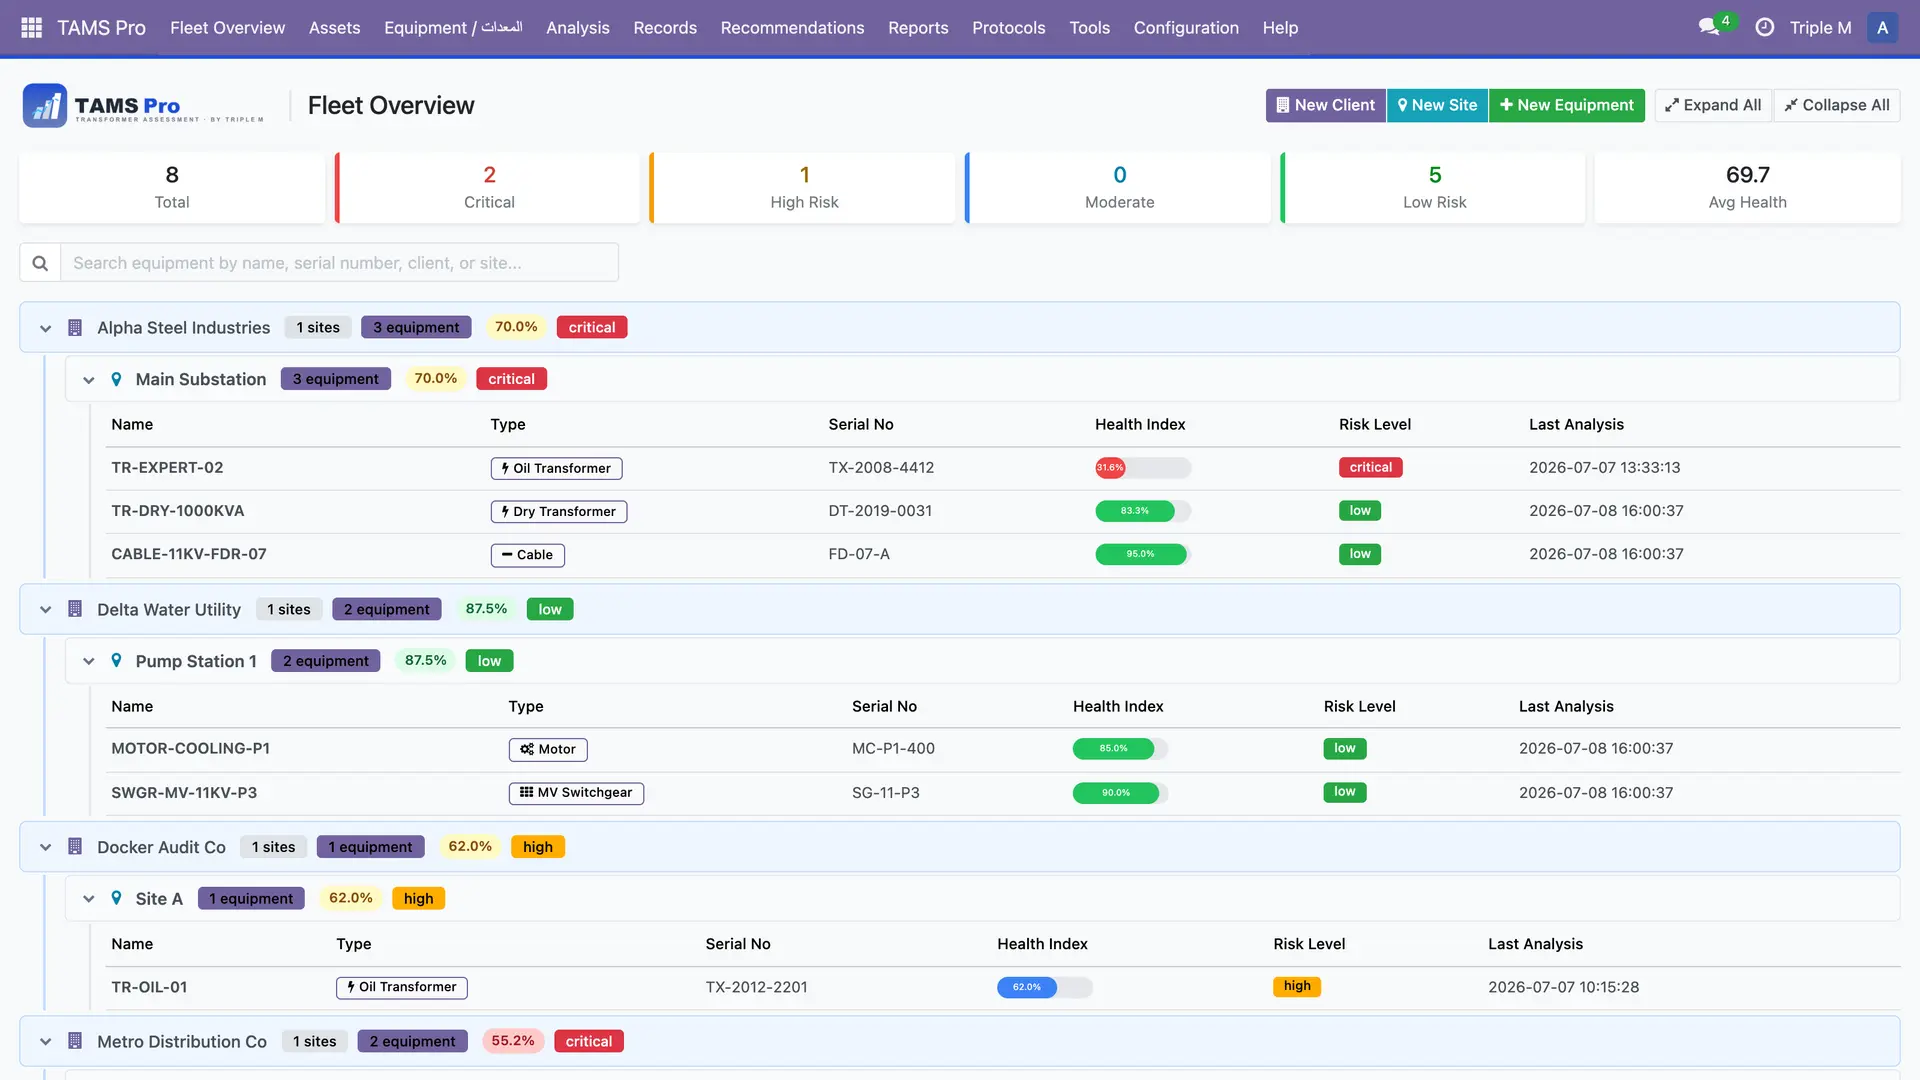Collapse the Metro Distribution Co client
This screenshot has height=1080, width=1920.
(x=45, y=1042)
